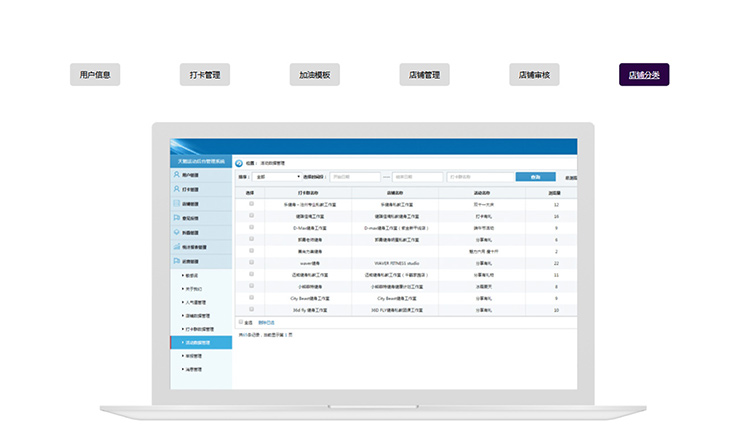The image size is (750, 442).
Task: Click the flag icon beside 运营管理
Action: click(176, 261)
